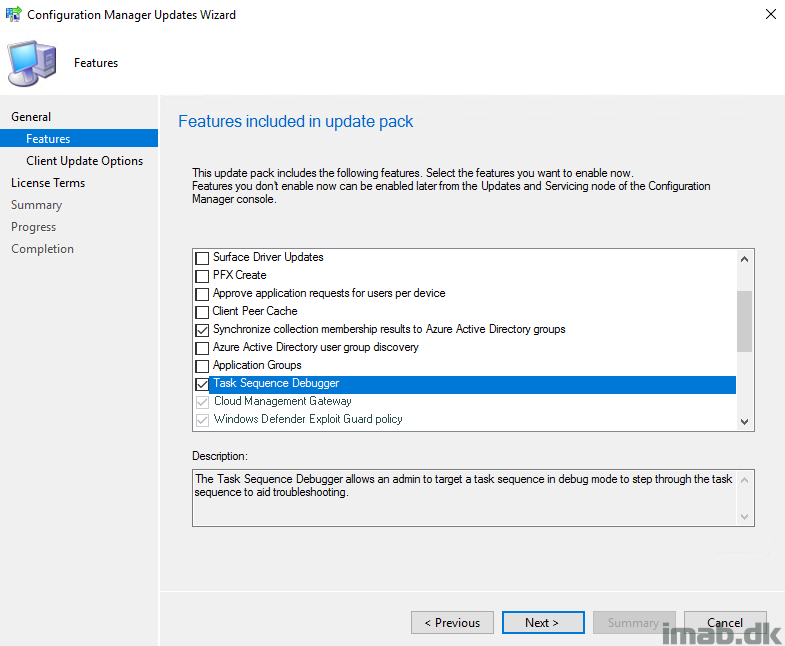This screenshot has height=646, width=785.
Task: Cancel the updates wizard
Action: click(725, 623)
